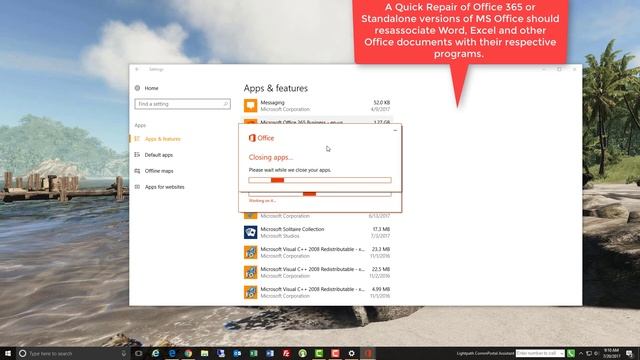
Task: Open Task View from the taskbar
Action: click(139, 353)
